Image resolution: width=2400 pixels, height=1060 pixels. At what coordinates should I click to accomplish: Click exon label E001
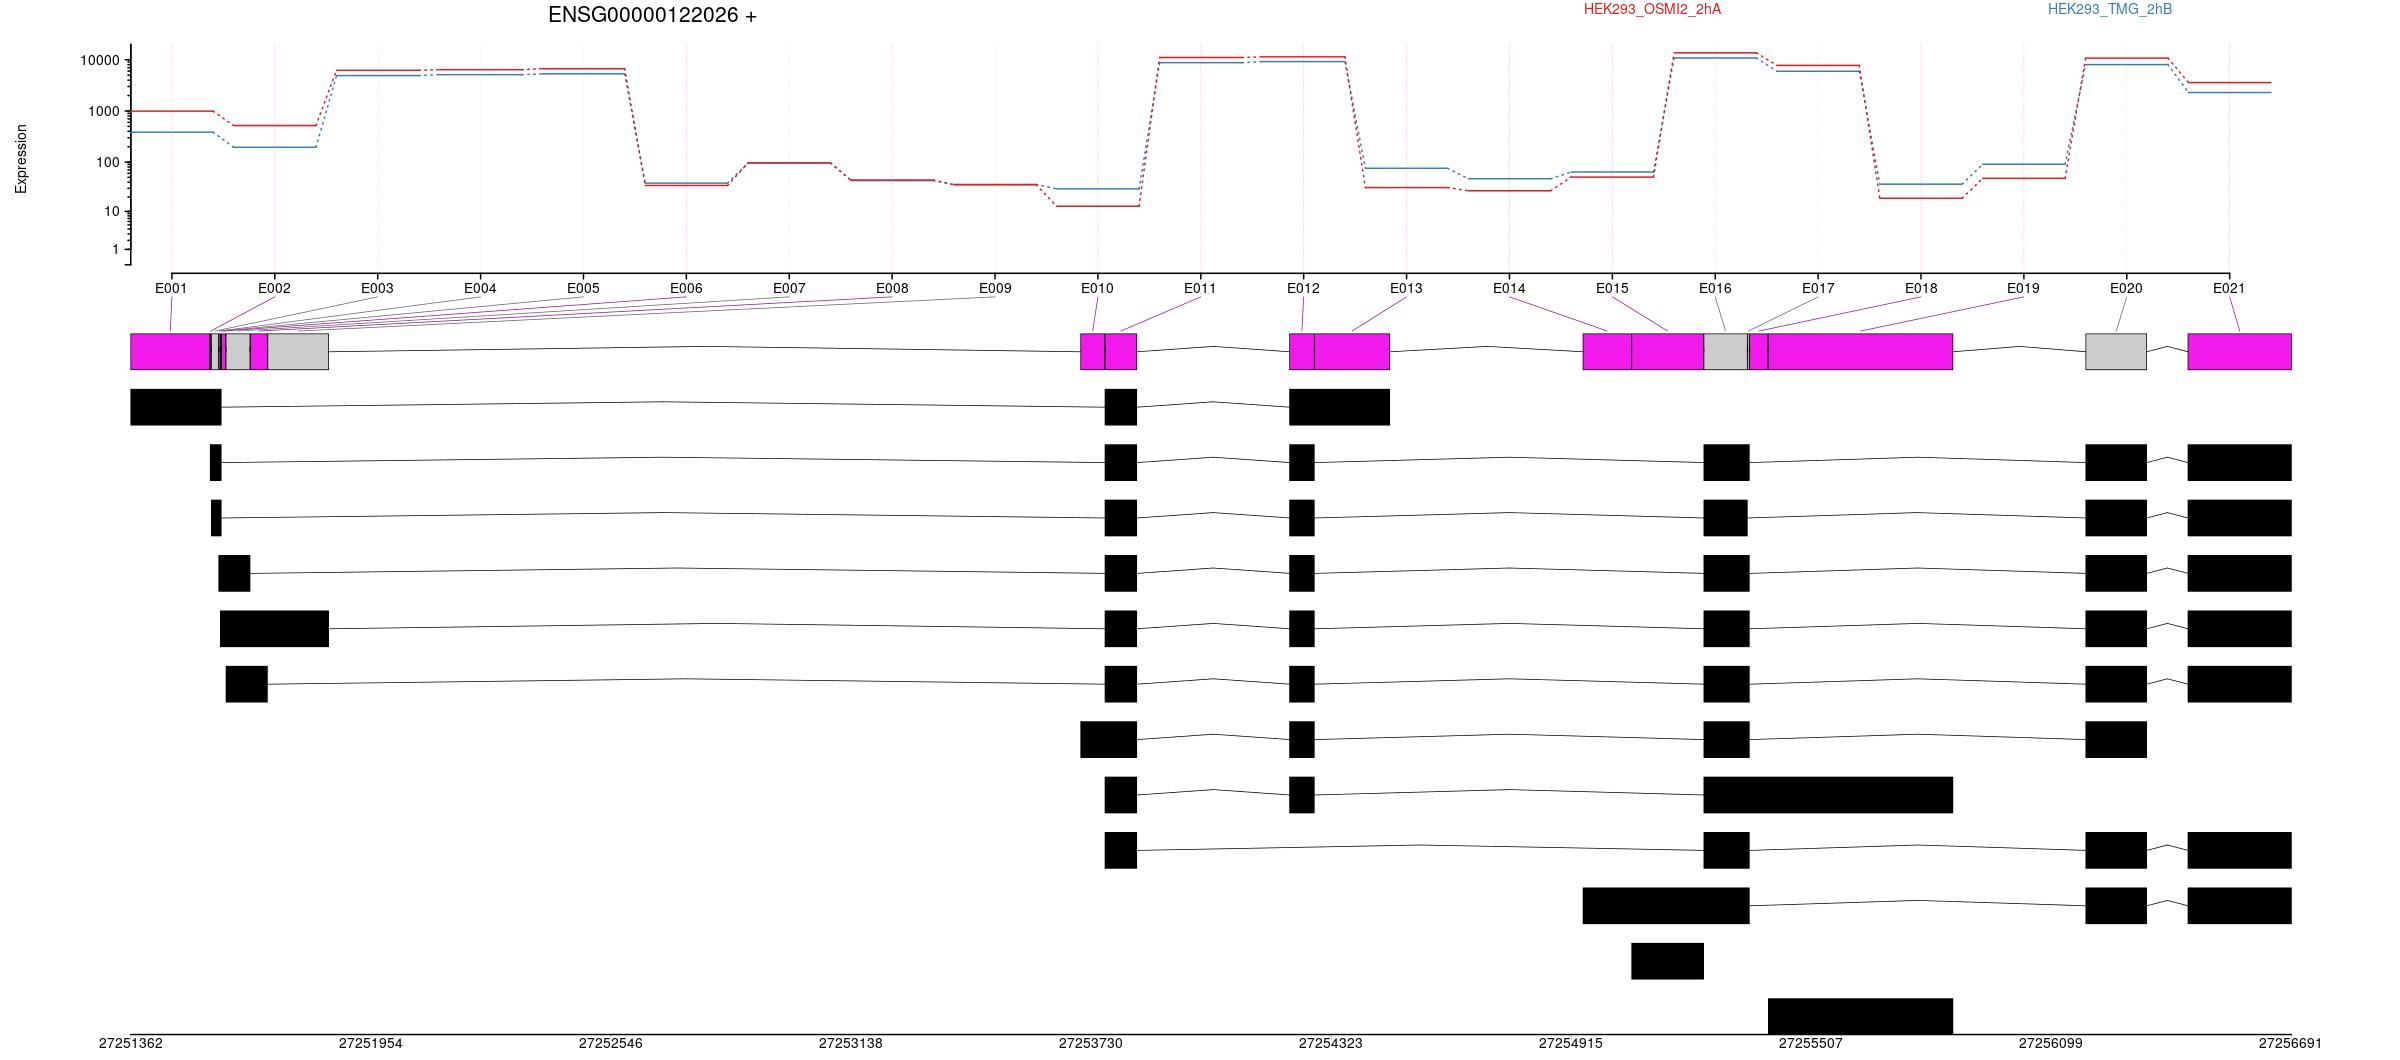[x=171, y=288]
